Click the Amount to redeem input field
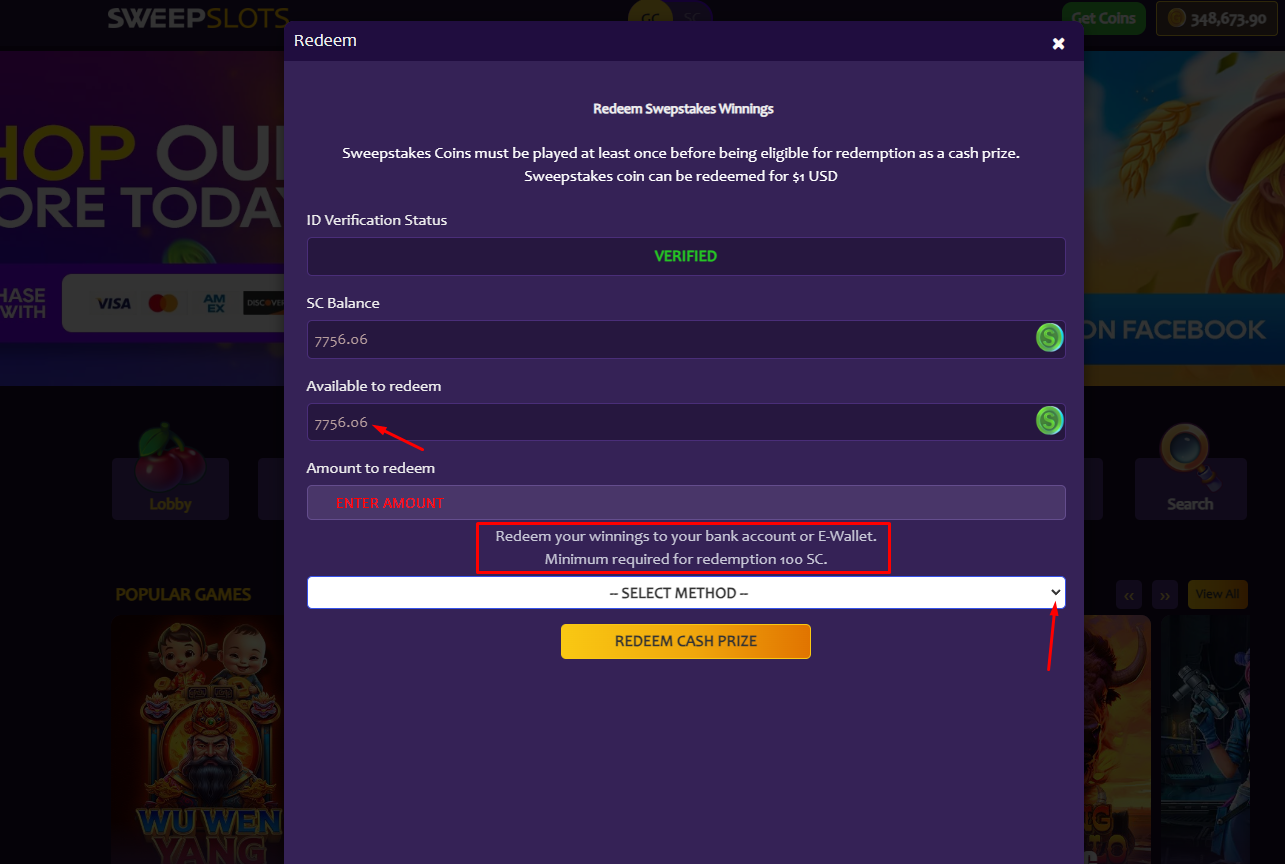 [686, 502]
